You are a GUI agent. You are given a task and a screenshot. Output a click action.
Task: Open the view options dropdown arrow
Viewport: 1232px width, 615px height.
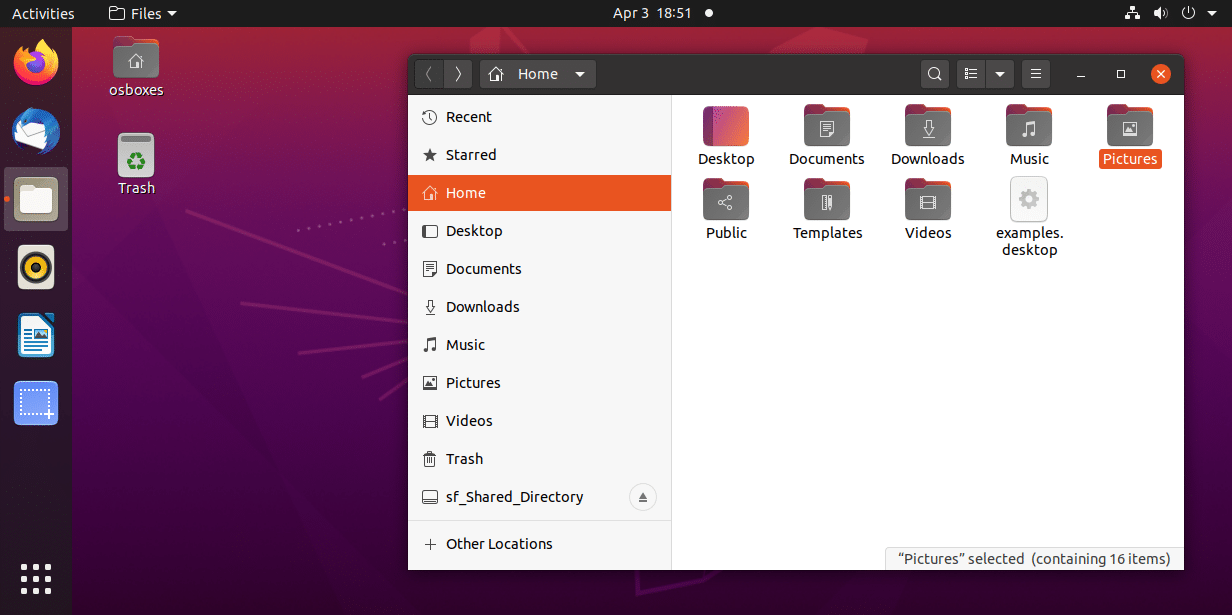point(1000,73)
